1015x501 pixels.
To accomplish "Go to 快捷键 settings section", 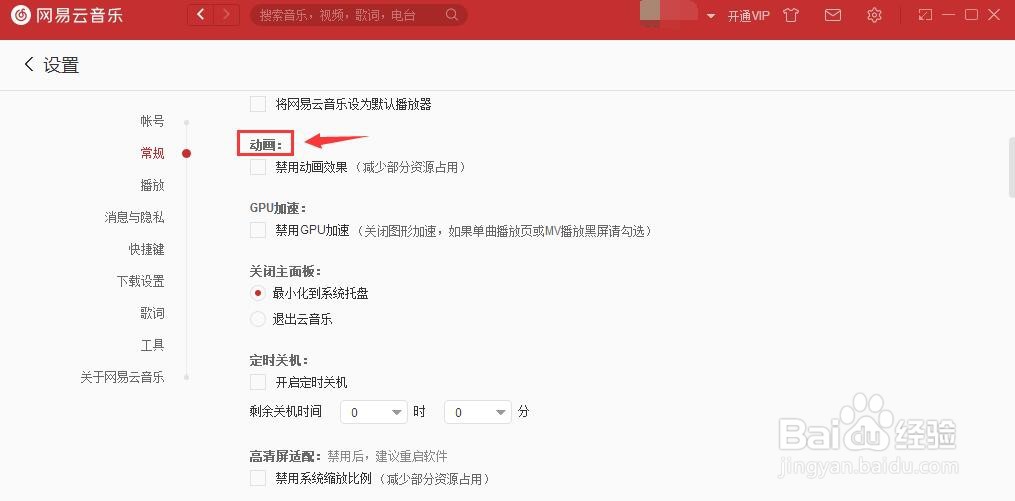I will coord(146,249).
